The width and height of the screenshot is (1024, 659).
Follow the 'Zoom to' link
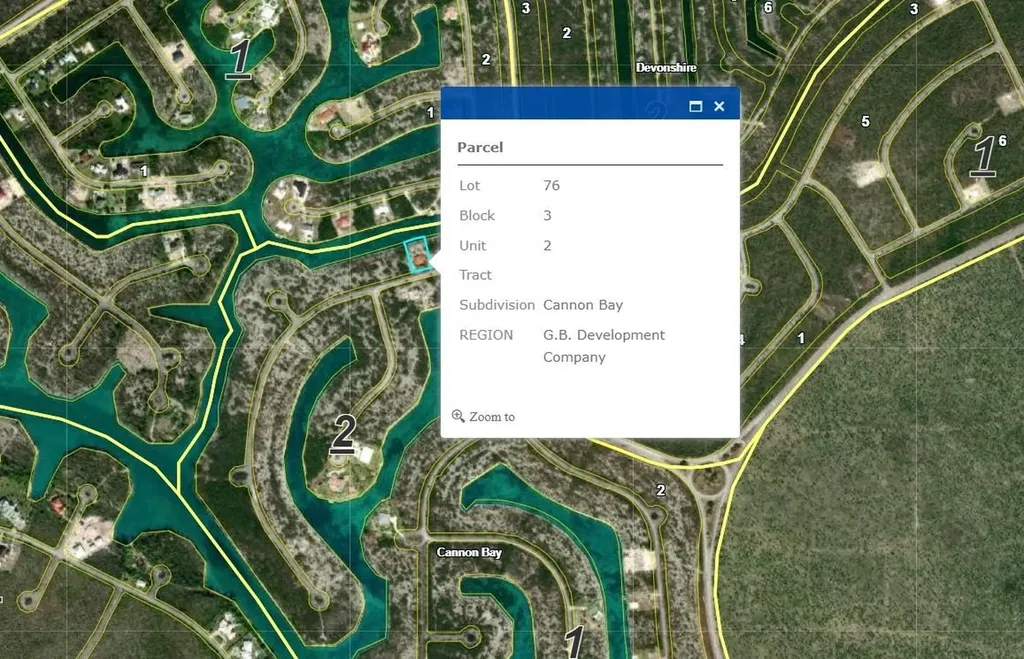tap(491, 417)
